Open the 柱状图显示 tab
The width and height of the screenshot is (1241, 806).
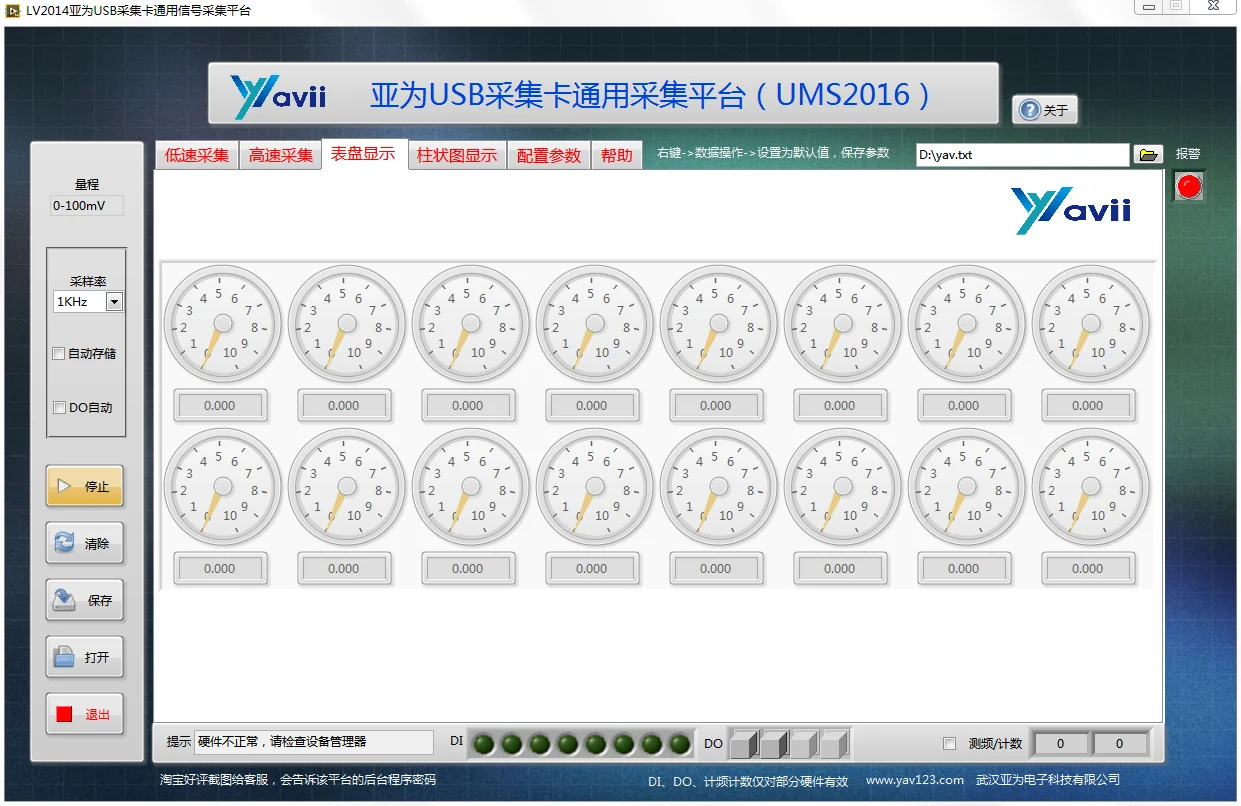(457, 156)
